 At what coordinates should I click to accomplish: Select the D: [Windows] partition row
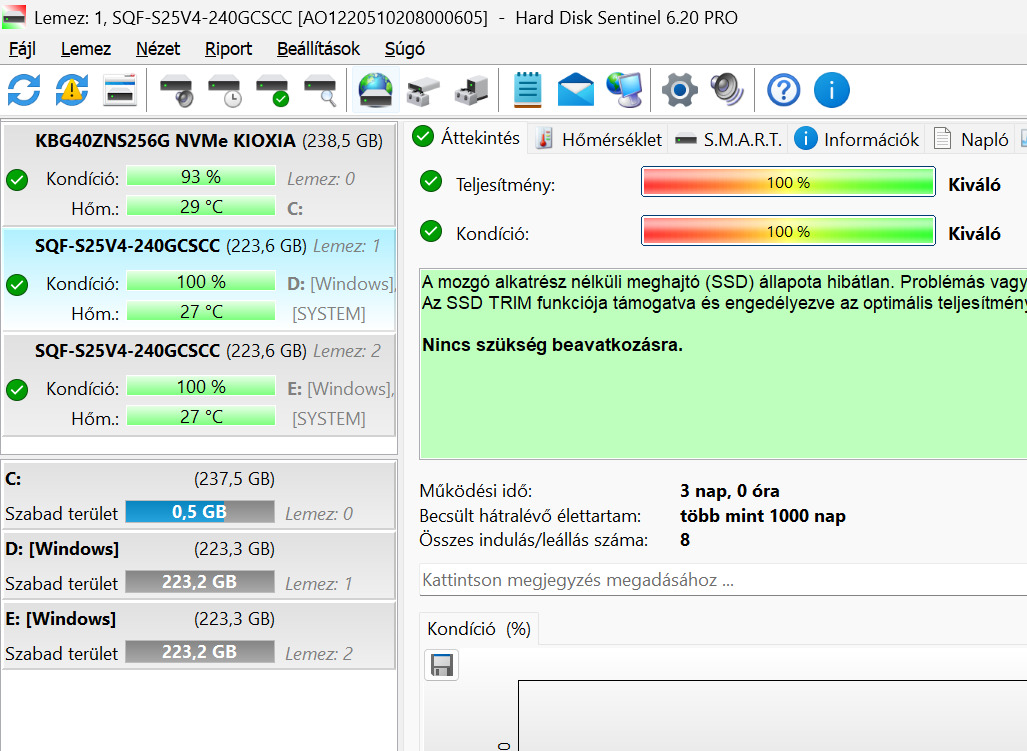coord(199,565)
